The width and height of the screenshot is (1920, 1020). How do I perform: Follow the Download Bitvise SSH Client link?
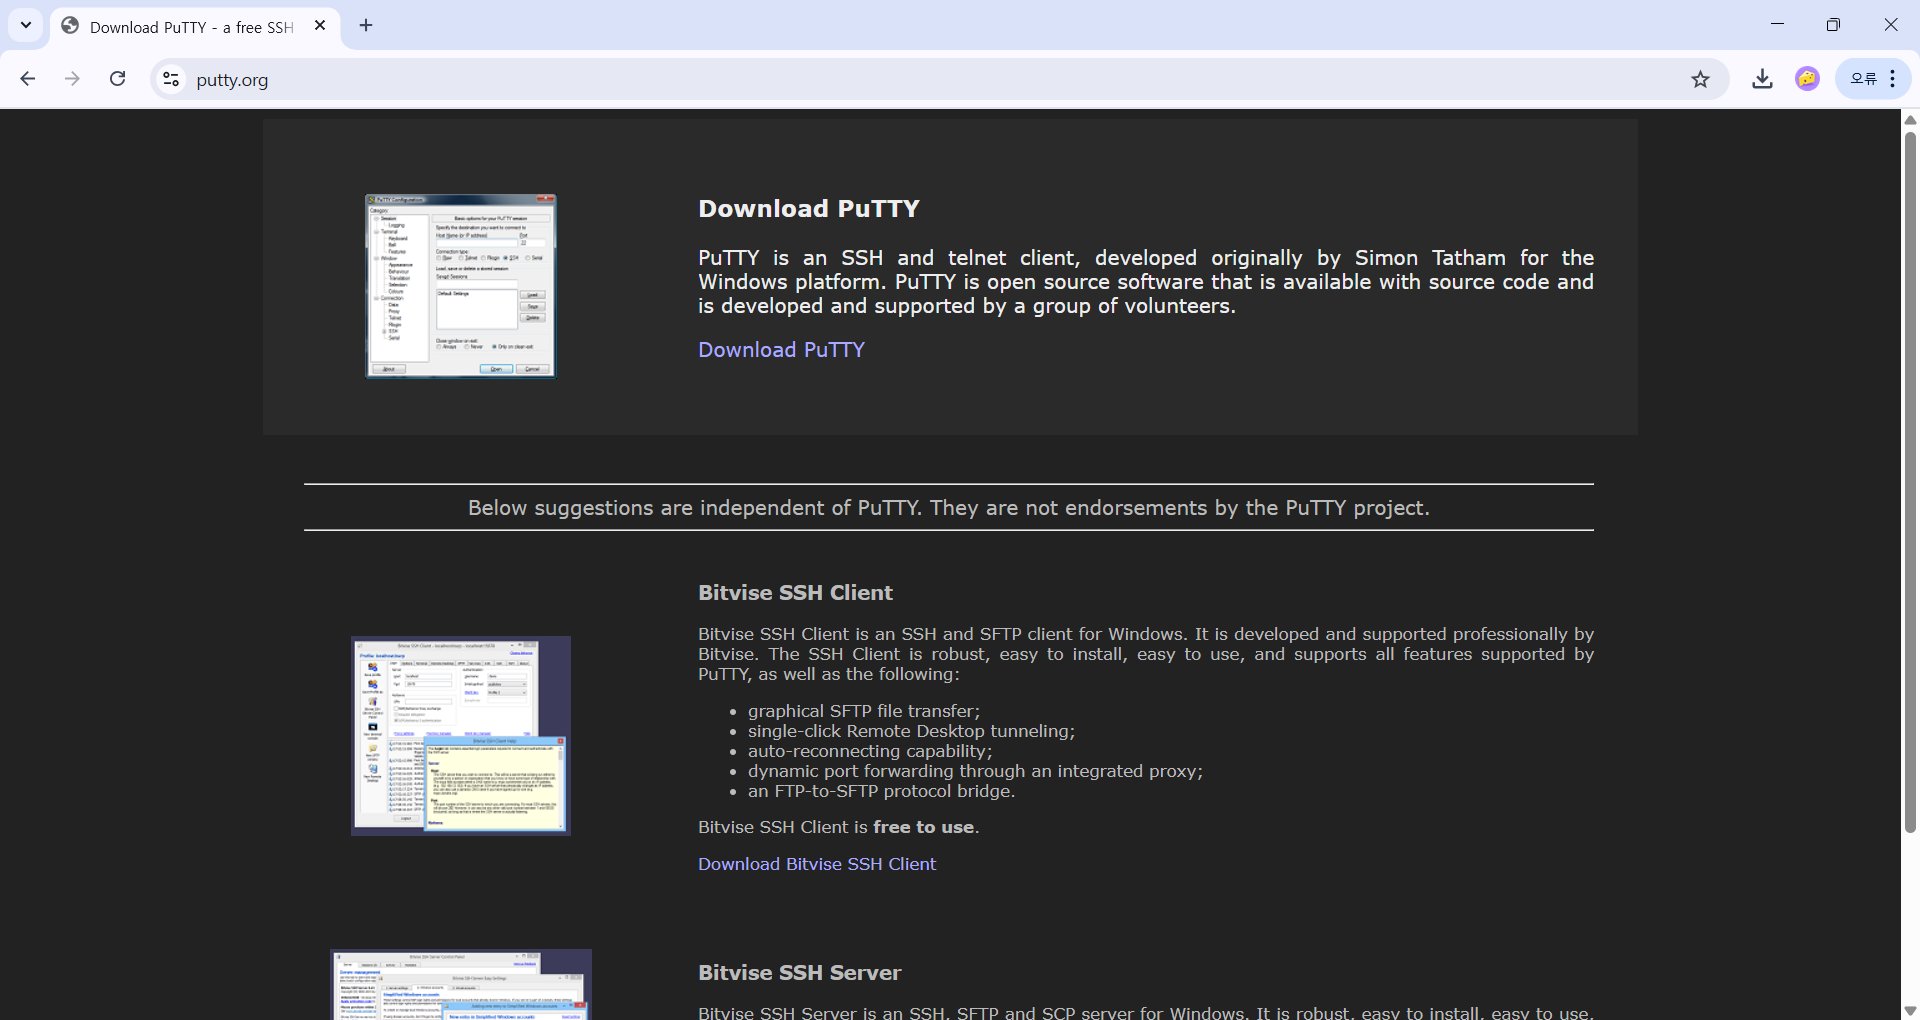click(x=817, y=864)
